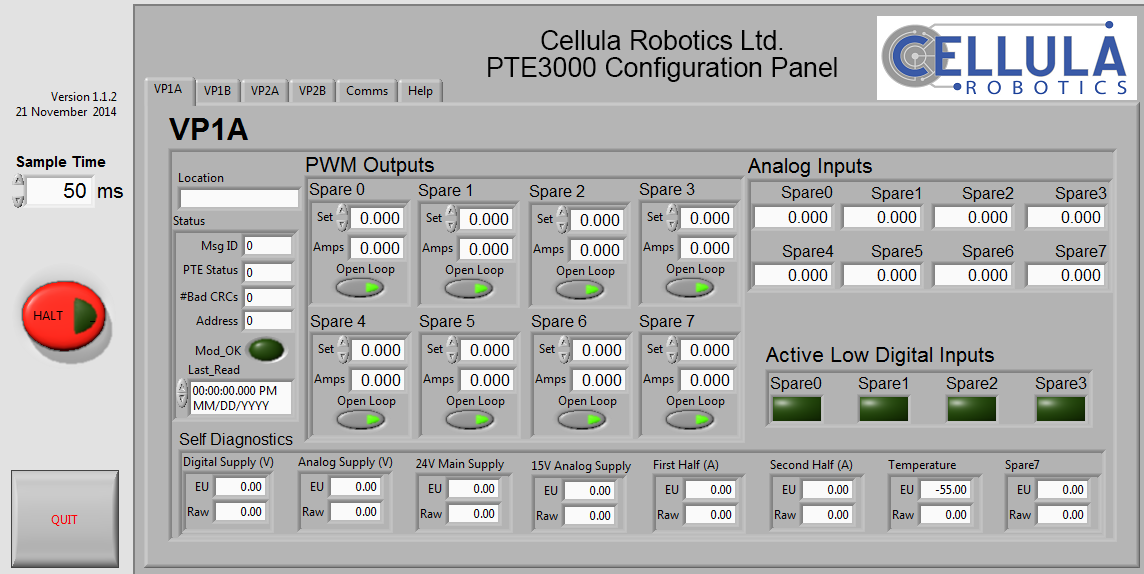The height and width of the screenshot is (574, 1144).
Task: Click the Sample Time value field
Action: pyautogui.click(x=61, y=191)
